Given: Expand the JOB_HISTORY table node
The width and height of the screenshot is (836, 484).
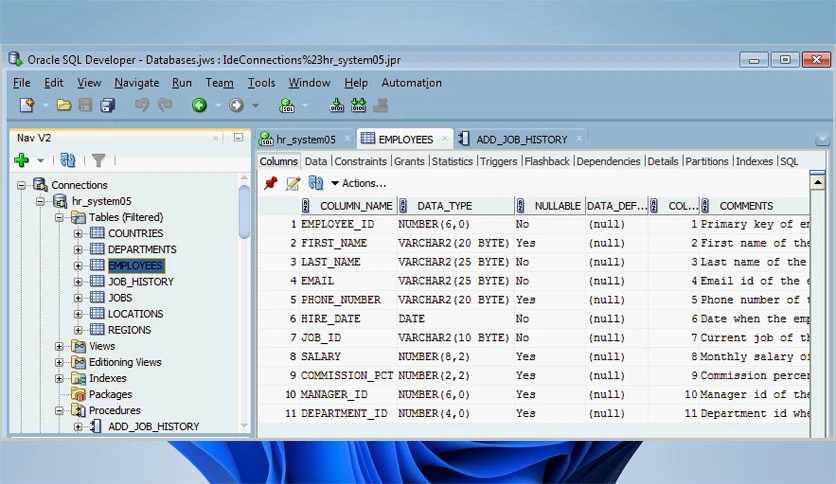Looking at the screenshot, I should [78, 282].
